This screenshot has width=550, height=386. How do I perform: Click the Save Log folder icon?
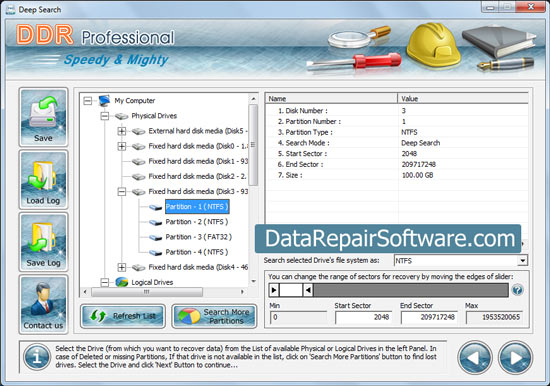click(43, 242)
